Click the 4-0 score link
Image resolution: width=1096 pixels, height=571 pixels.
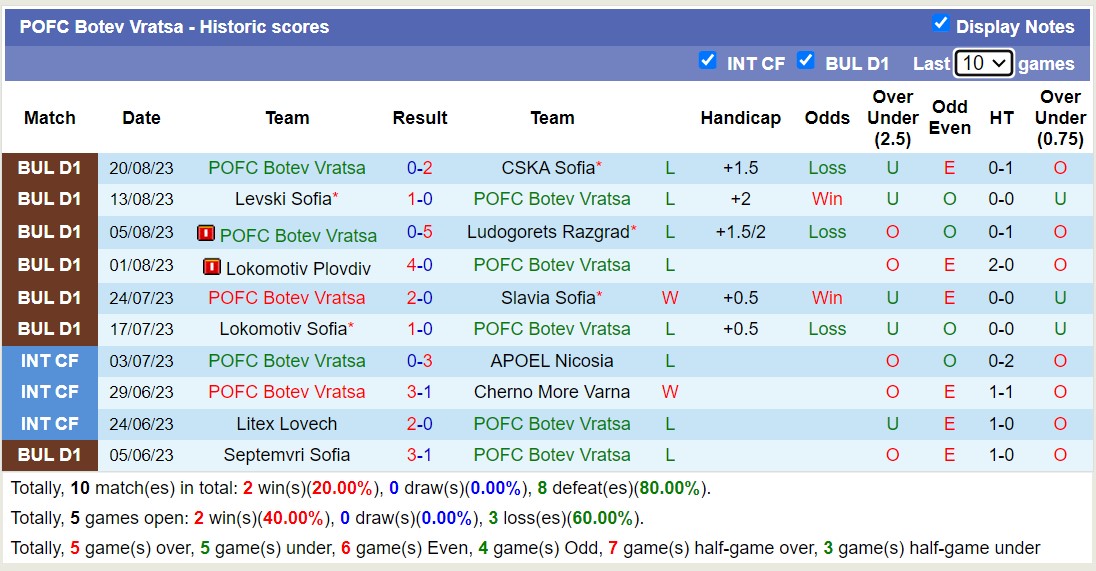pos(419,265)
